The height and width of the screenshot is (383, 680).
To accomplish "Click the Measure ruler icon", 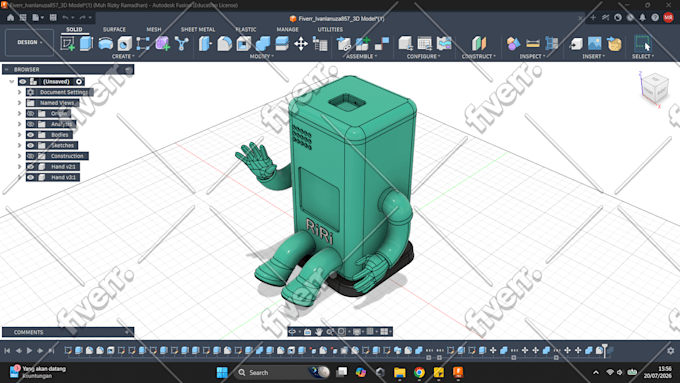I will tap(533, 43).
